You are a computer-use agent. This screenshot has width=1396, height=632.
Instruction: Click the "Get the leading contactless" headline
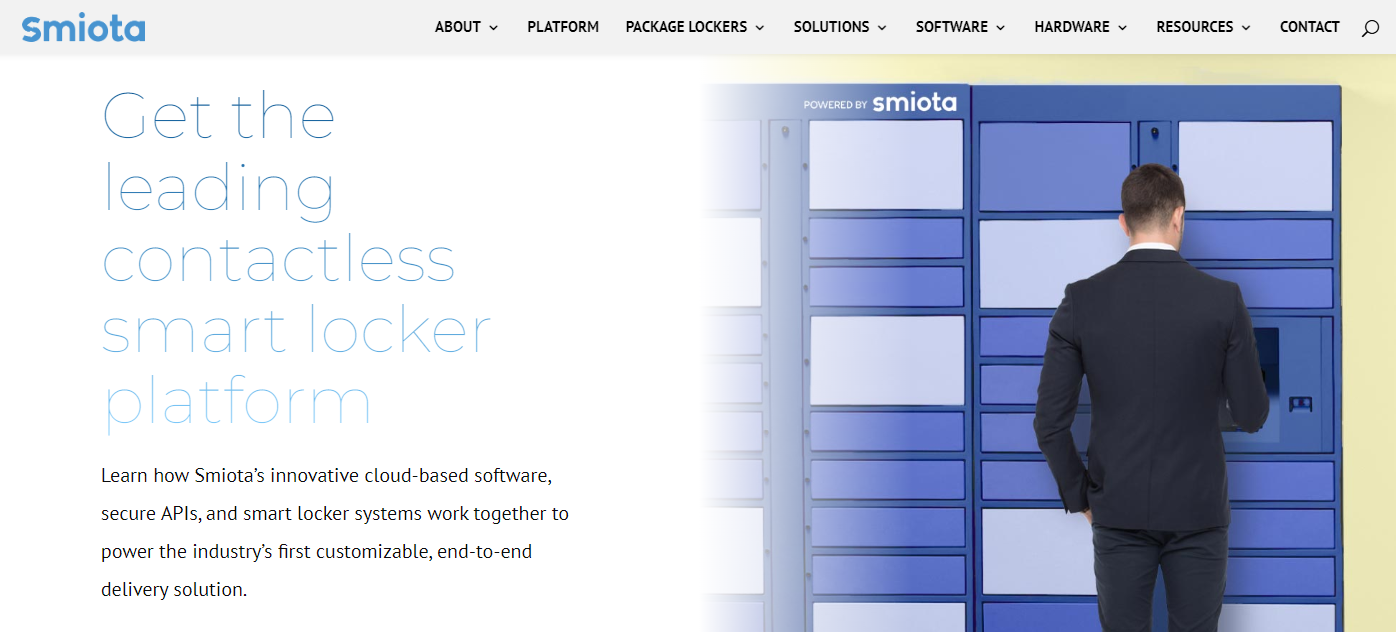tap(297, 262)
